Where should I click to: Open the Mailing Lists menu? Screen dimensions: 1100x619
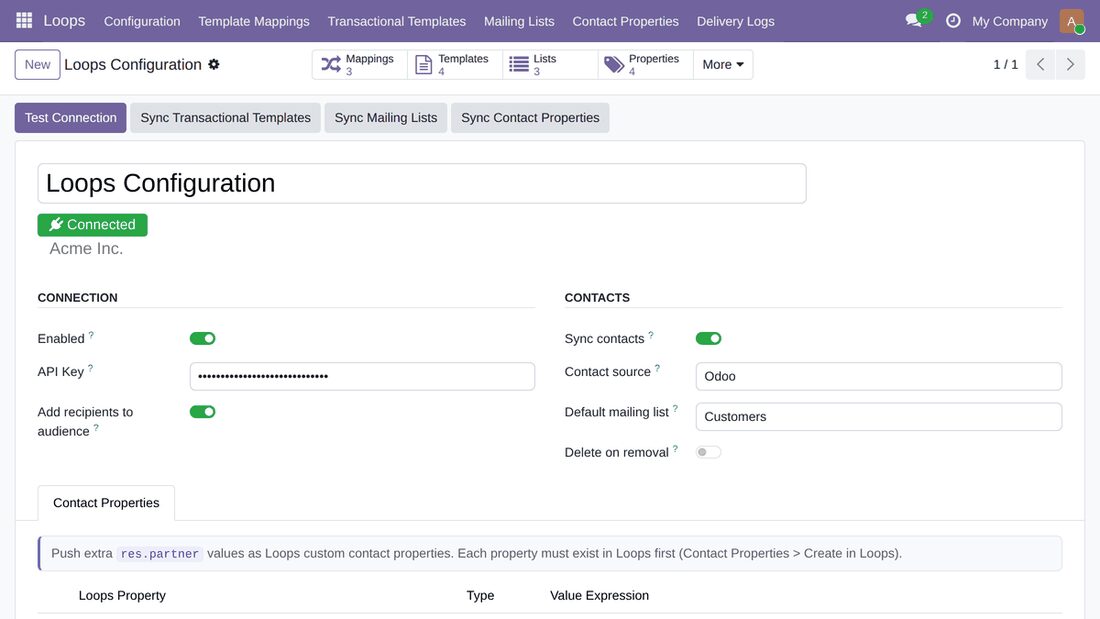519,21
